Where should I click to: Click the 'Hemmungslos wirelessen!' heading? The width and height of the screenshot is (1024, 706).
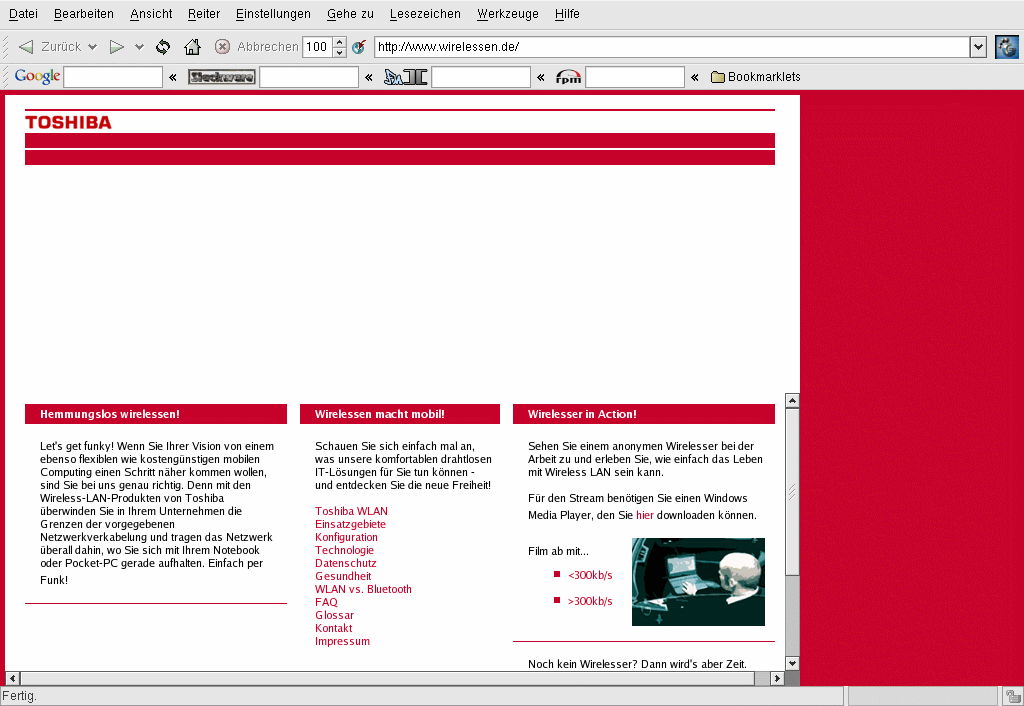pyautogui.click(x=110, y=414)
